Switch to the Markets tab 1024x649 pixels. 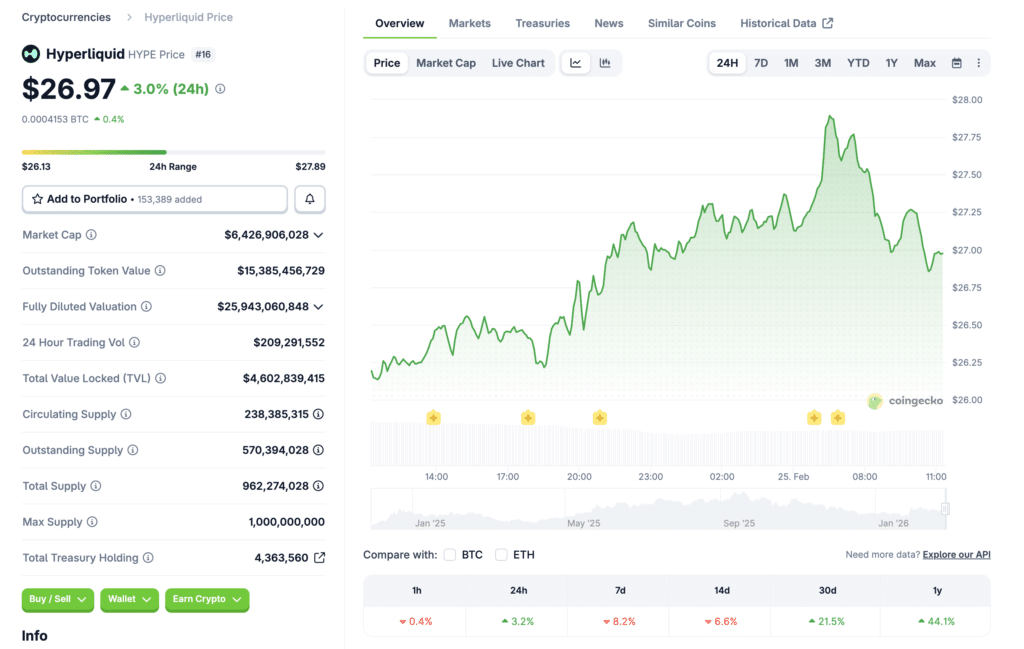pyautogui.click(x=469, y=23)
